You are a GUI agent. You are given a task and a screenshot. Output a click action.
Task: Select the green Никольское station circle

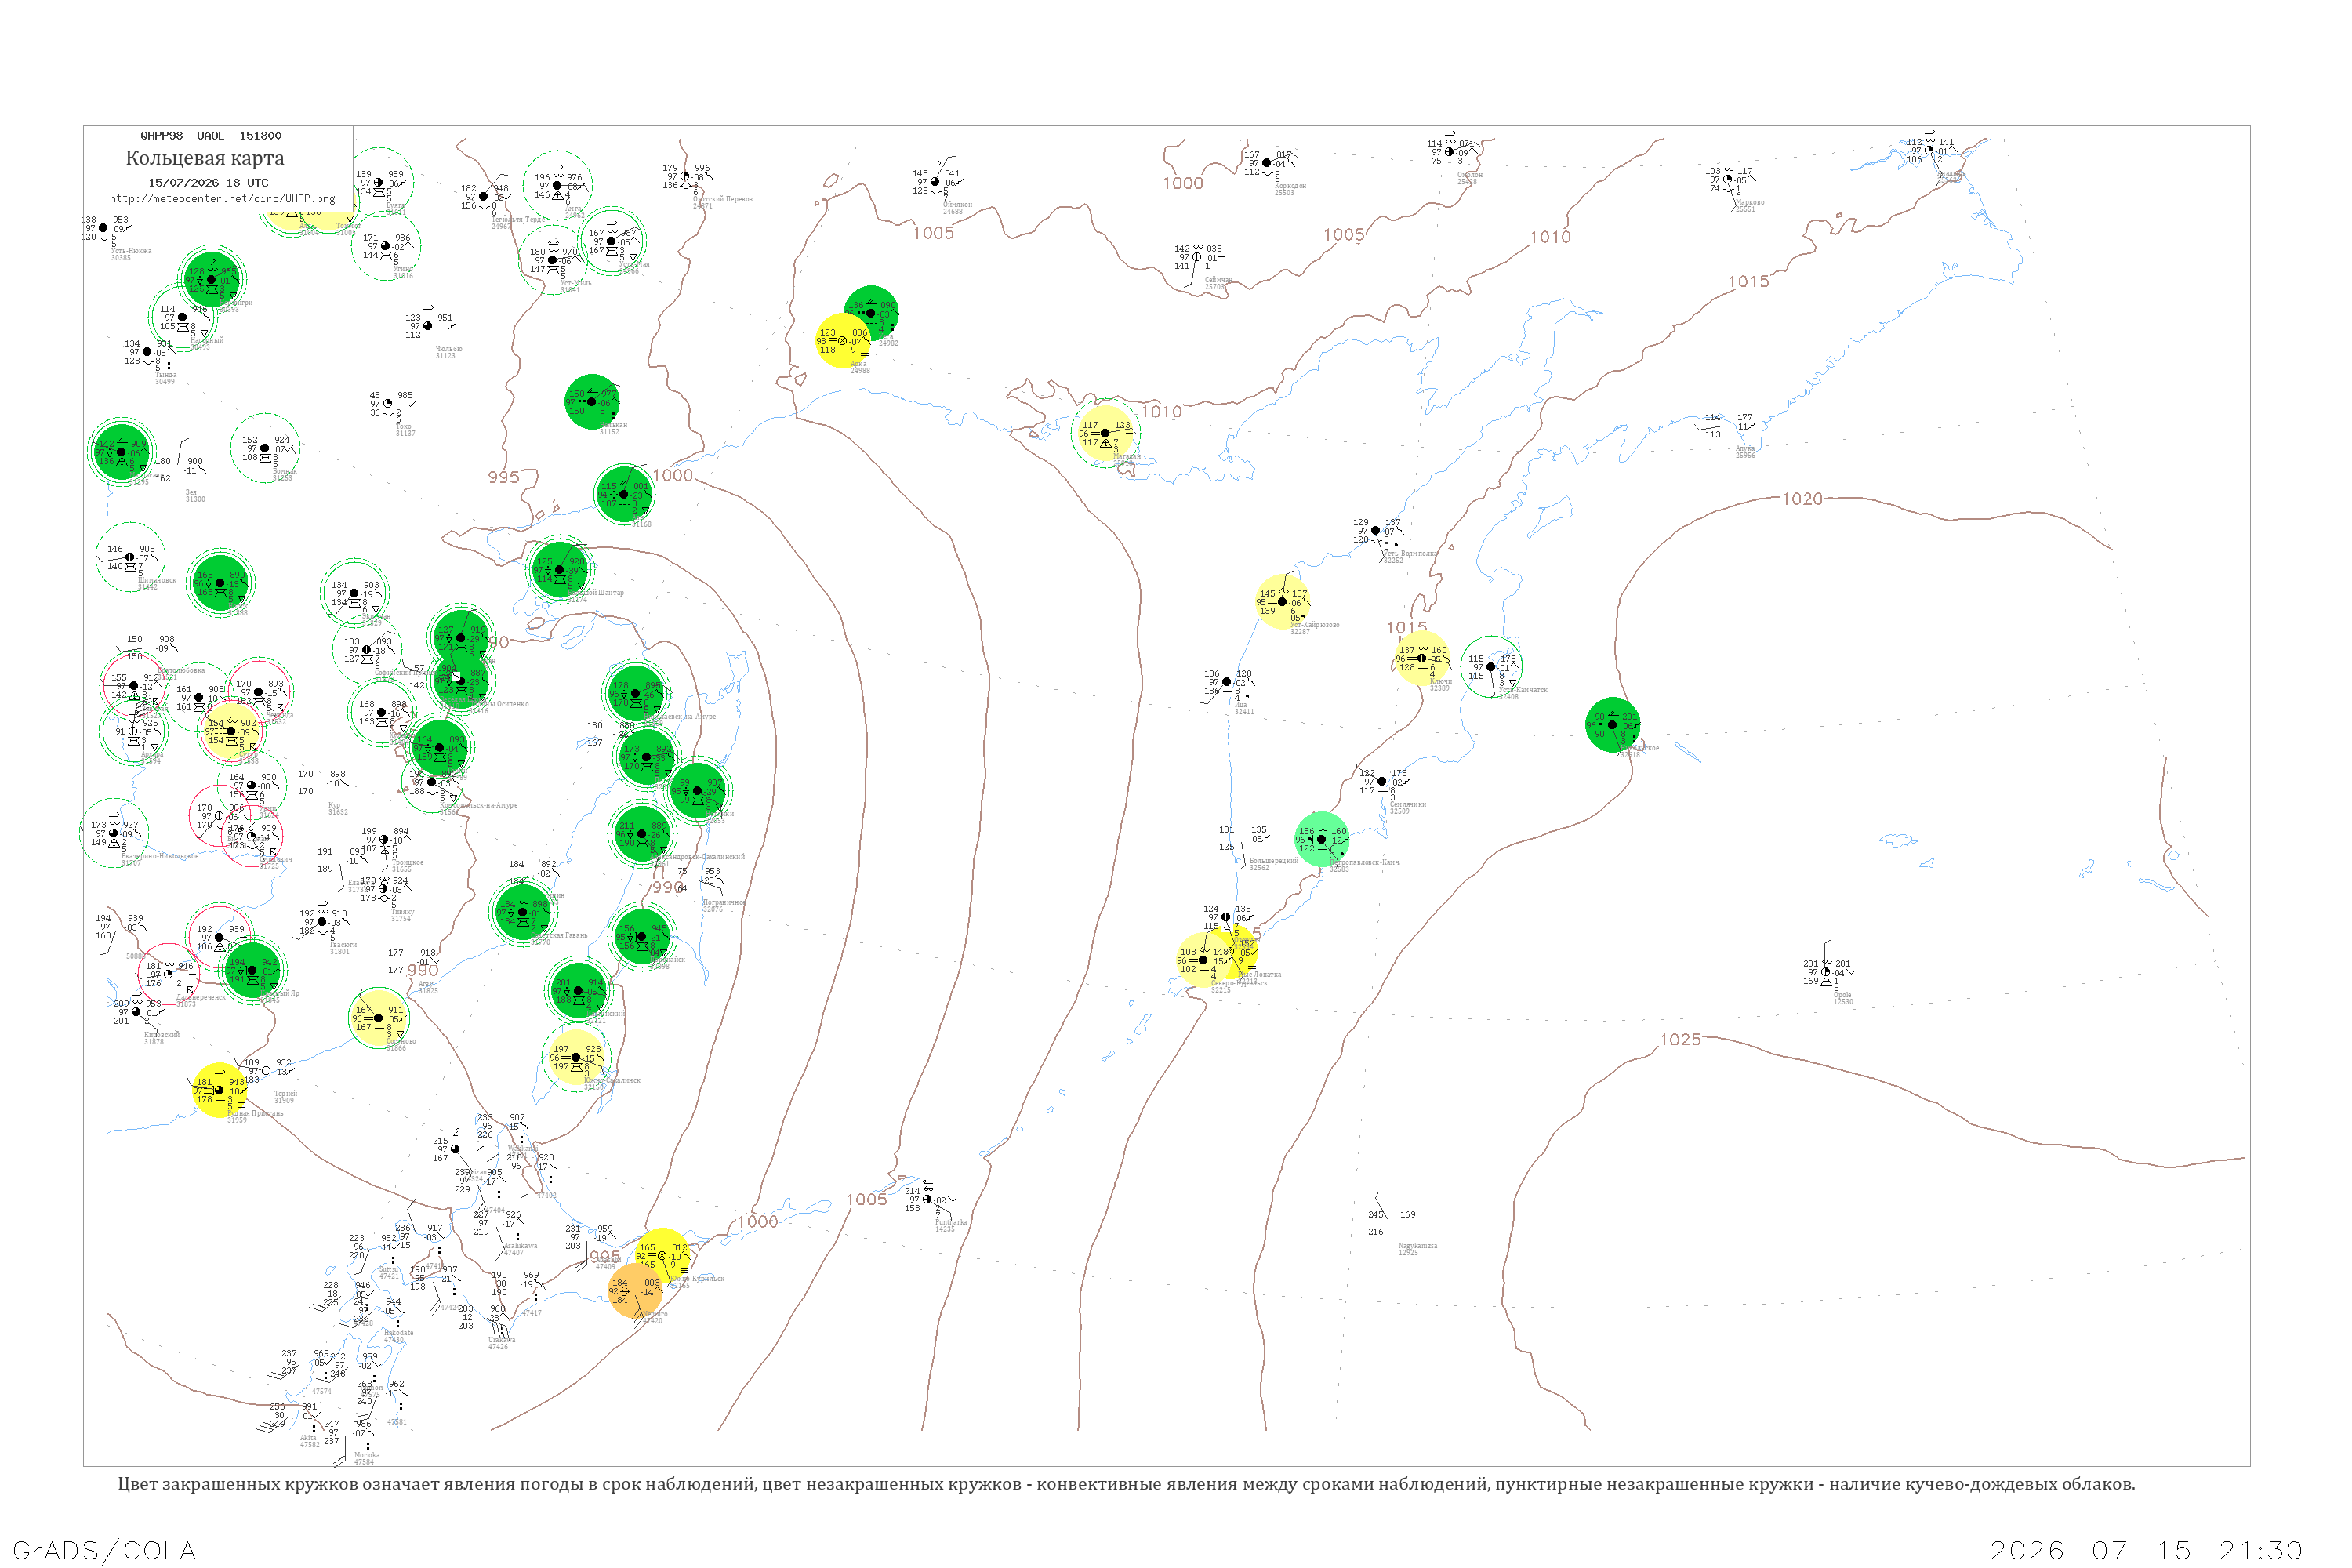point(1612,725)
